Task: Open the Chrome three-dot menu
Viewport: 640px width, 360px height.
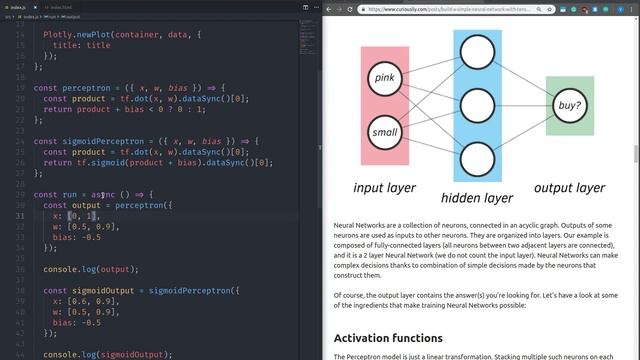Action: (631, 9)
